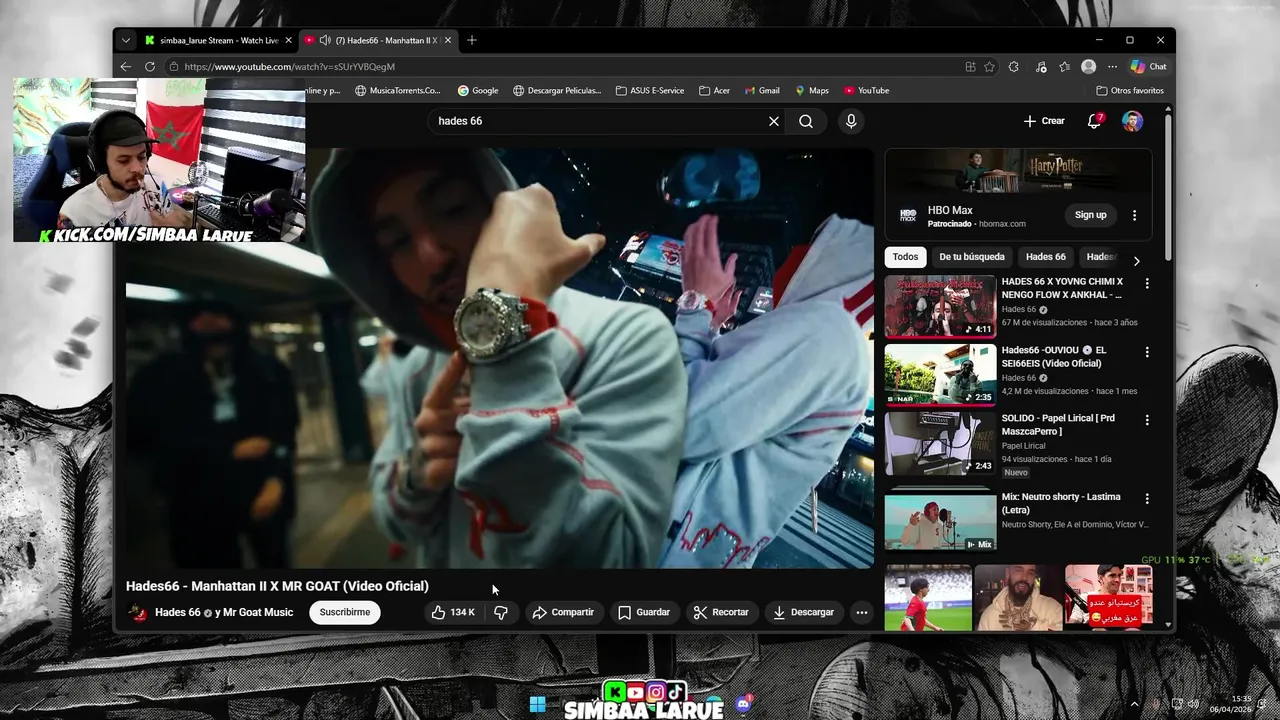Open MusicaTorrents.Co bookmark
The image size is (1280, 720).
pyautogui.click(x=397, y=90)
